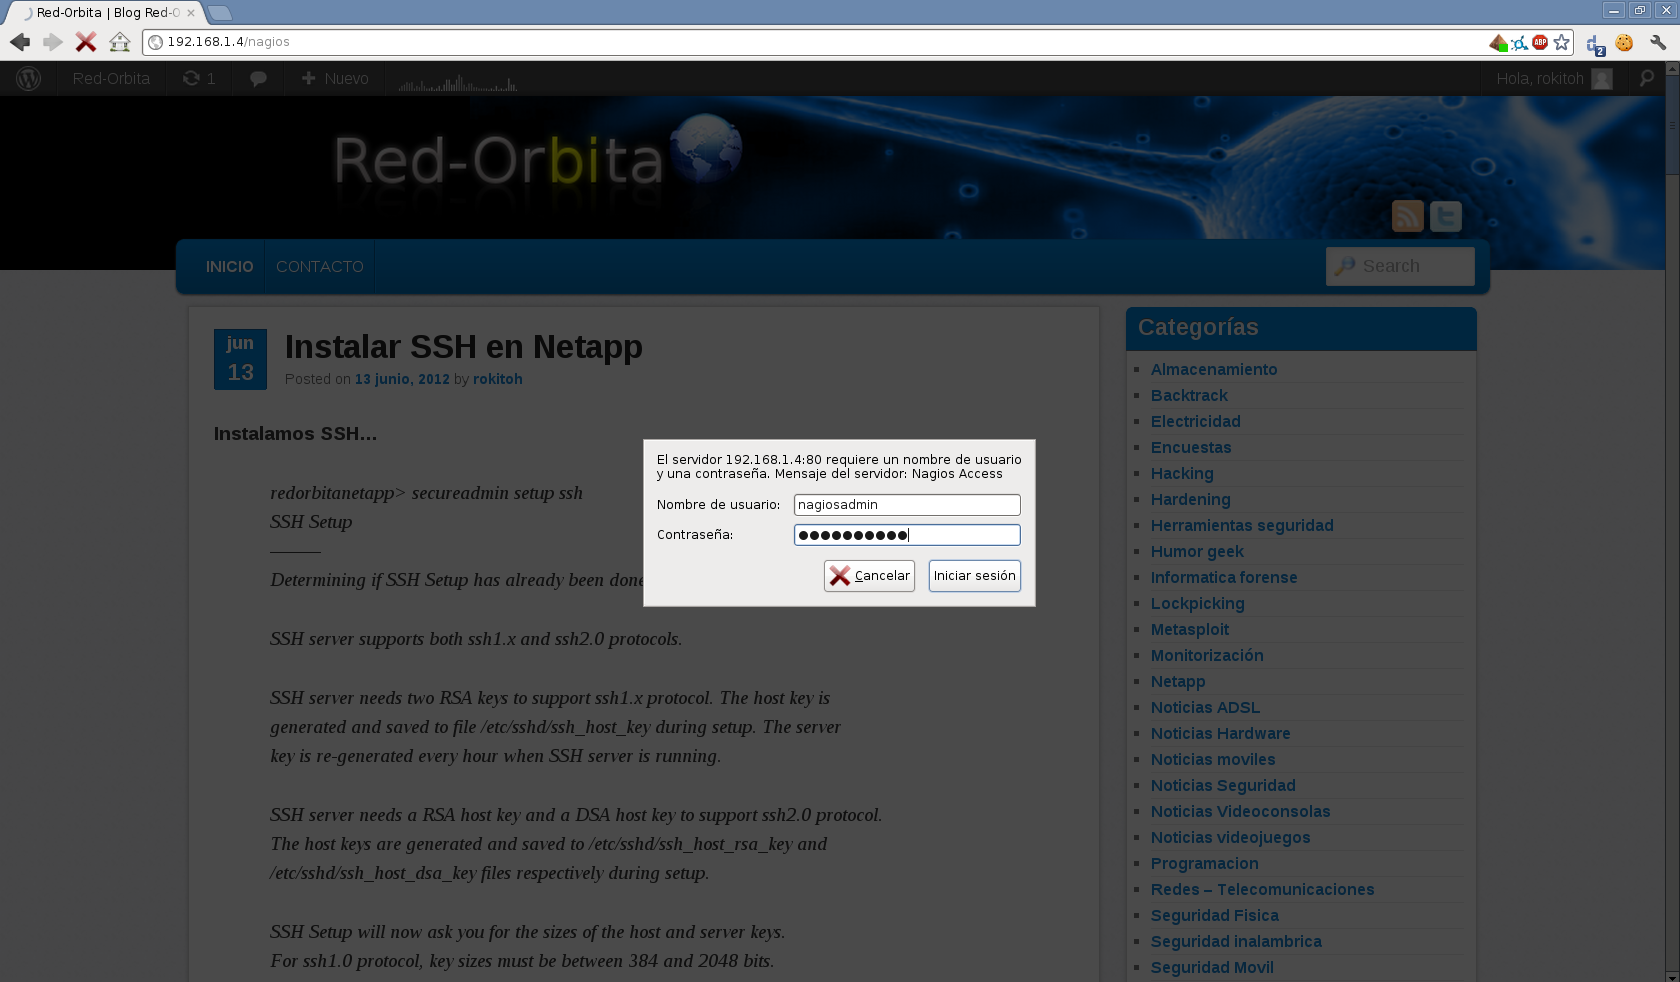This screenshot has width=1680, height=982.
Task: Open the Nuevo menu in the admin bar
Action: (x=335, y=78)
